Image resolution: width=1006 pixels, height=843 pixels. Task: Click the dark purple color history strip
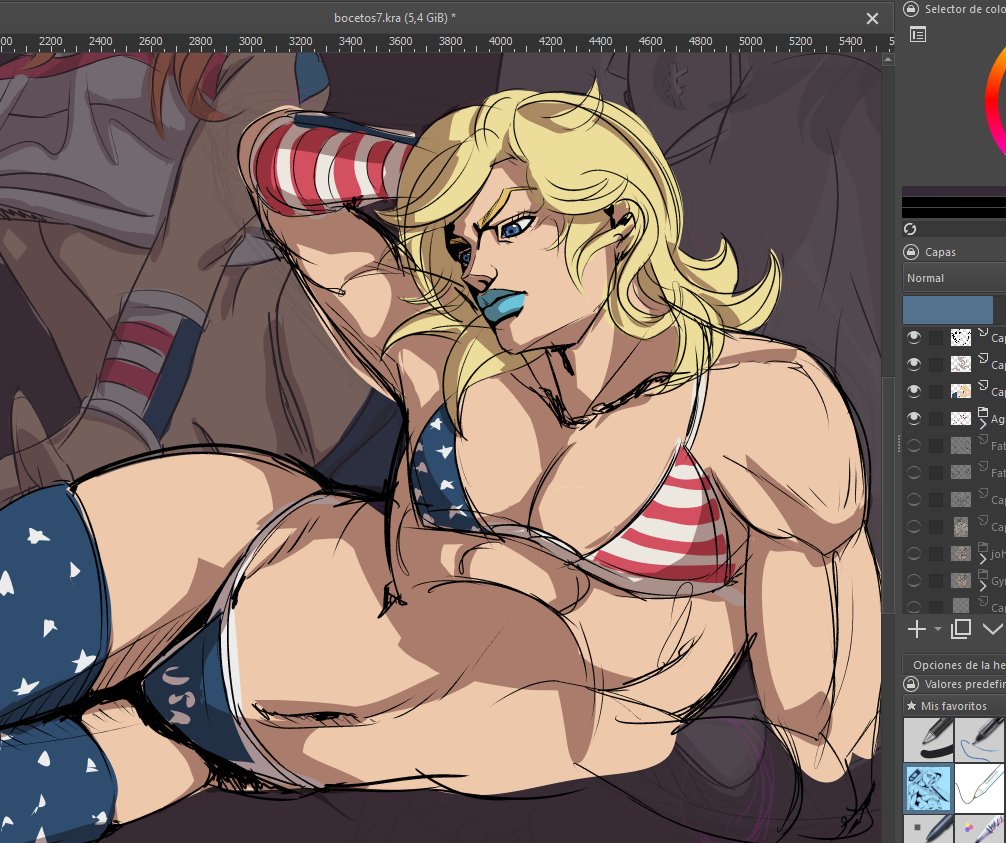point(954,191)
